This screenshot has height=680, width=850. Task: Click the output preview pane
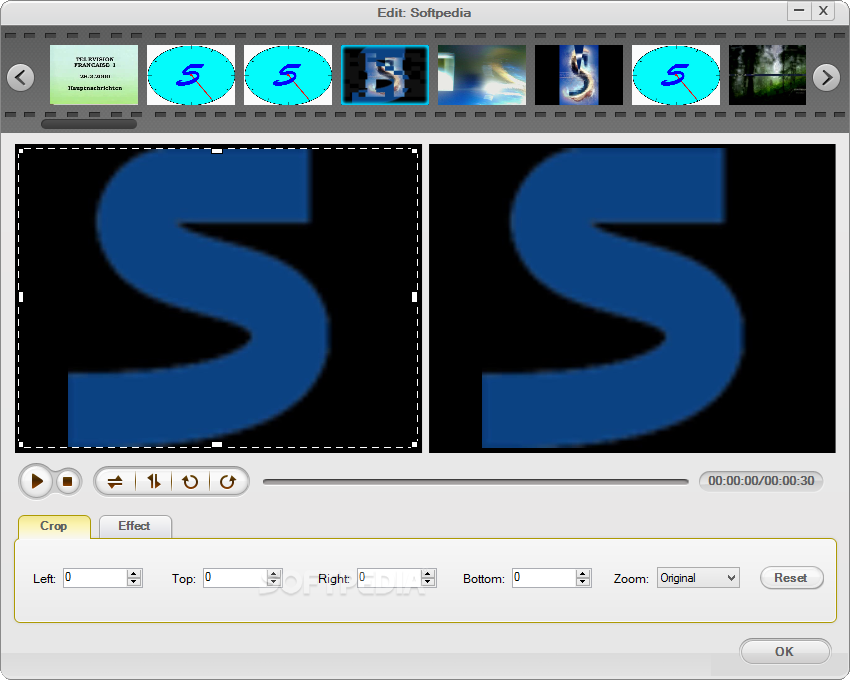tap(632, 298)
